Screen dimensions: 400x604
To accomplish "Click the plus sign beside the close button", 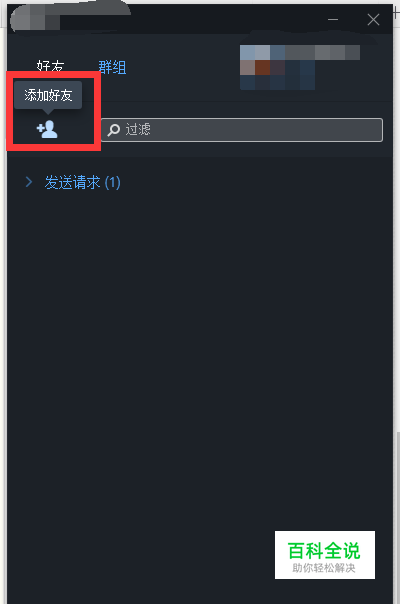I will (397, 14).
